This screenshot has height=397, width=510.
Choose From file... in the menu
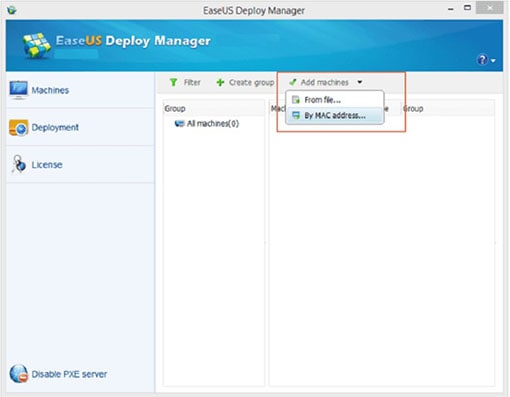(335, 100)
